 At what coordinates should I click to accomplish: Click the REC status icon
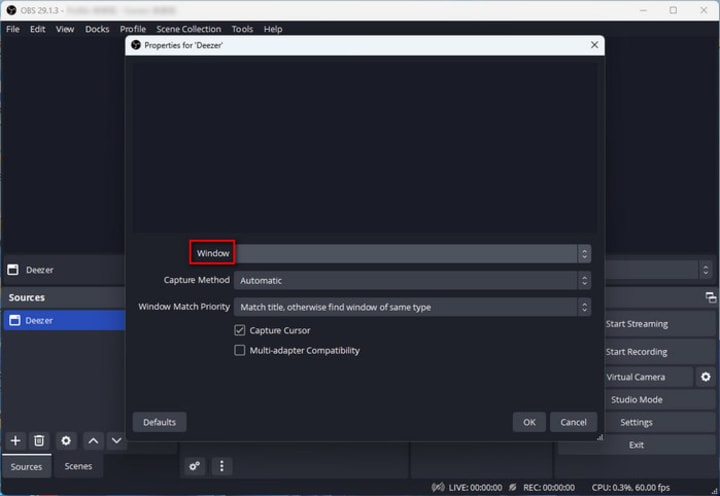(x=512, y=487)
